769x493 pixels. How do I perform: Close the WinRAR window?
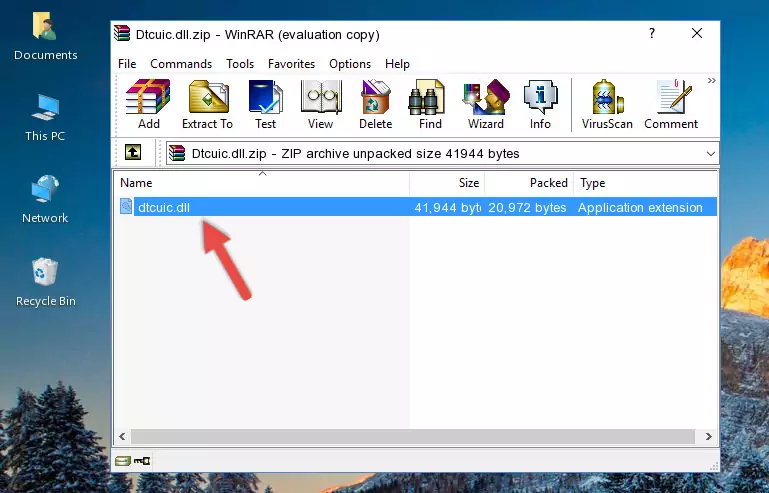point(696,33)
